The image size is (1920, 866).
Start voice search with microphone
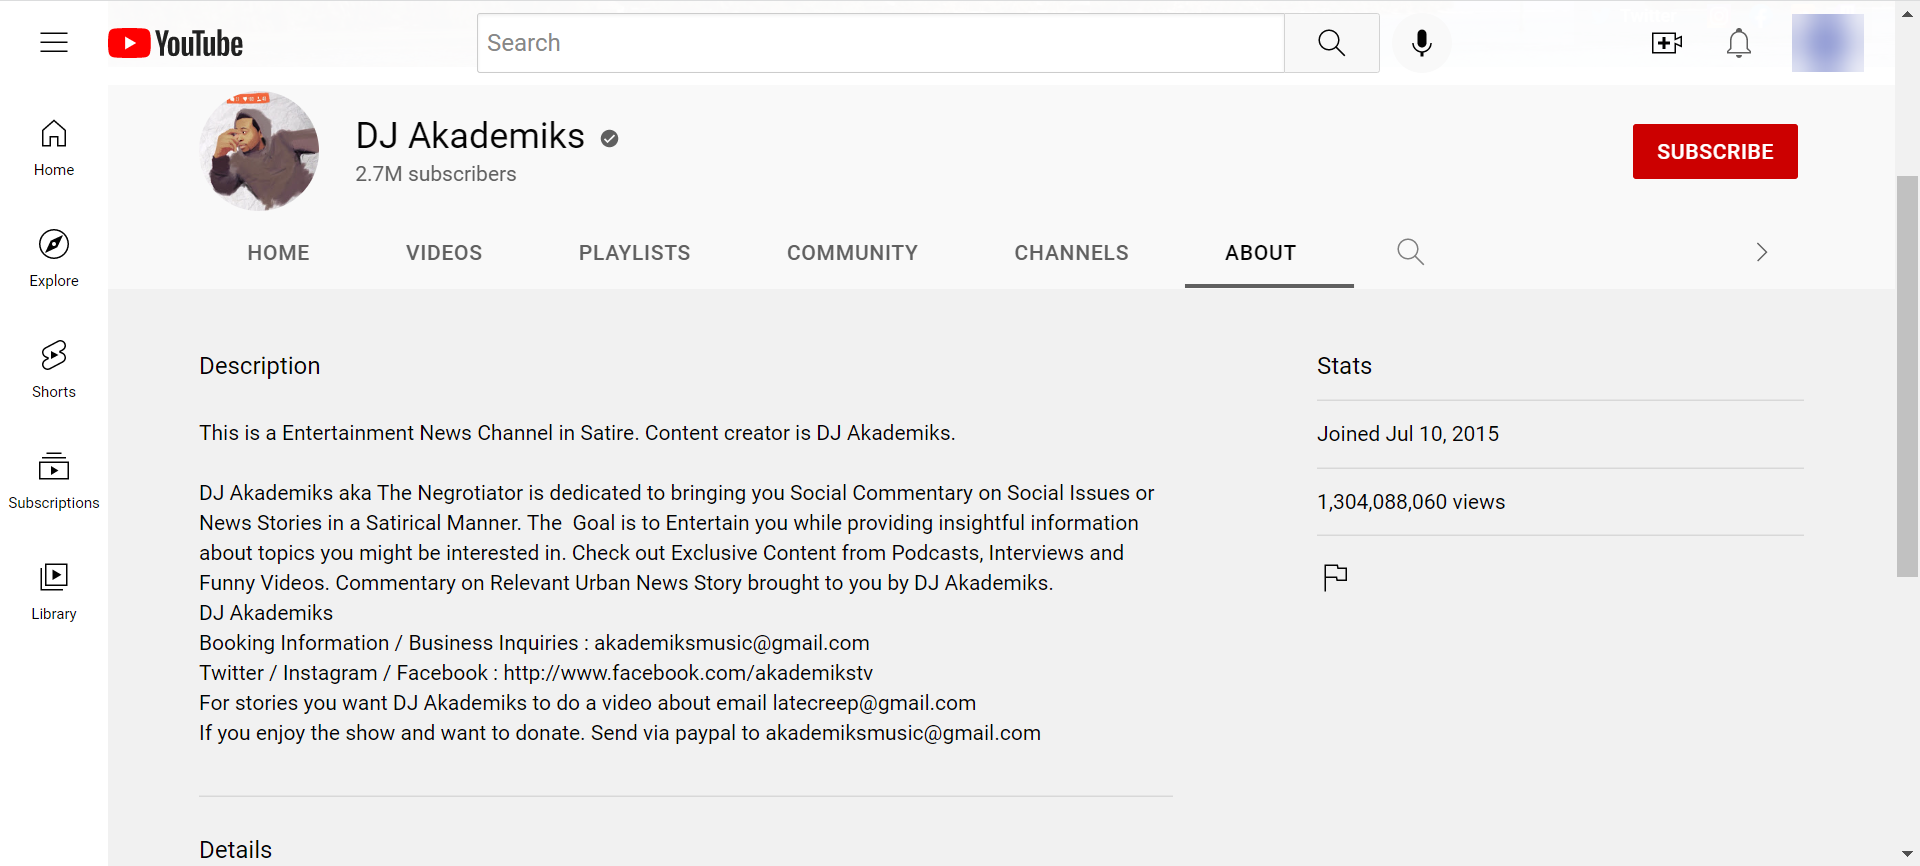click(x=1421, y=43)
